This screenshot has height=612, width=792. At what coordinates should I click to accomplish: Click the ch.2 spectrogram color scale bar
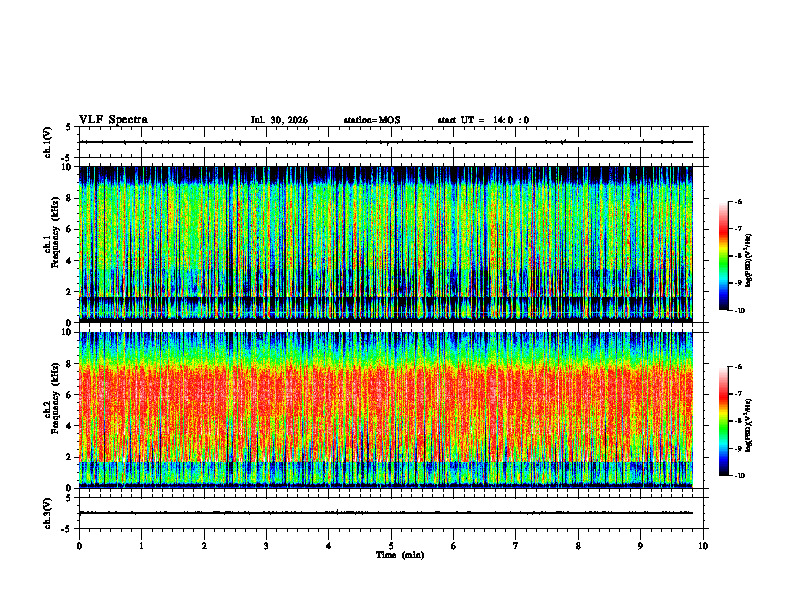click(723, 421)
